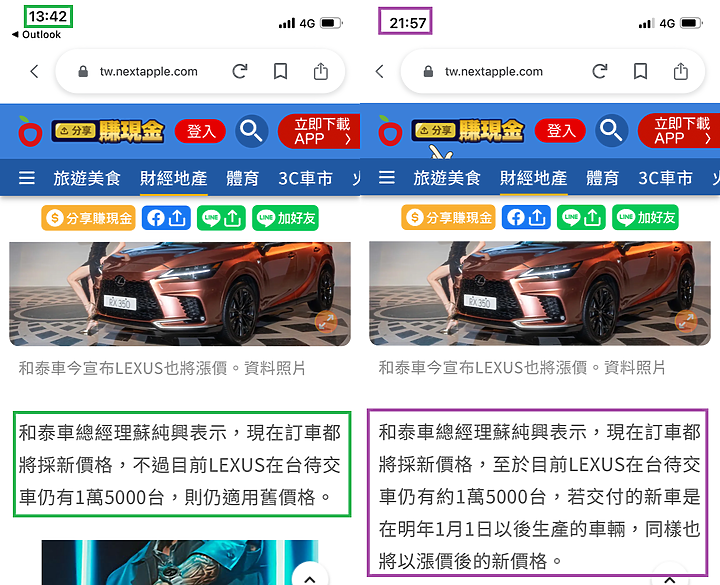
Task: Open 體育 tab in right screenshot
Action: pos(602,178)
